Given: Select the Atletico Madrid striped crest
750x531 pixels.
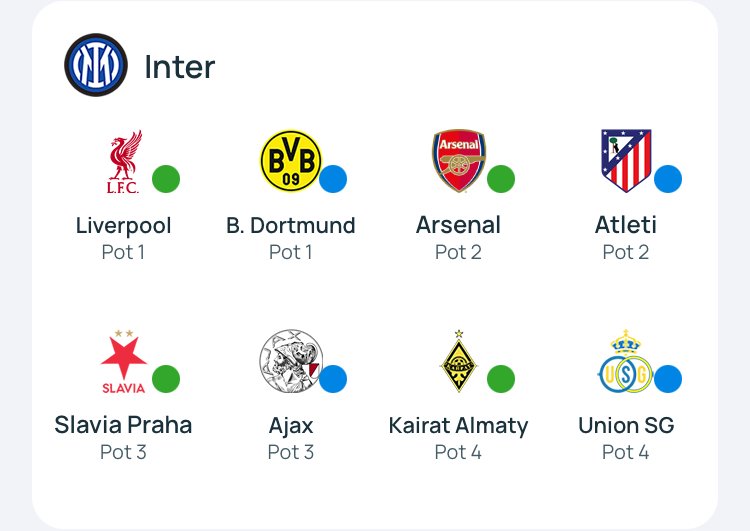Looking at the screenshot, I should [626, 161].
